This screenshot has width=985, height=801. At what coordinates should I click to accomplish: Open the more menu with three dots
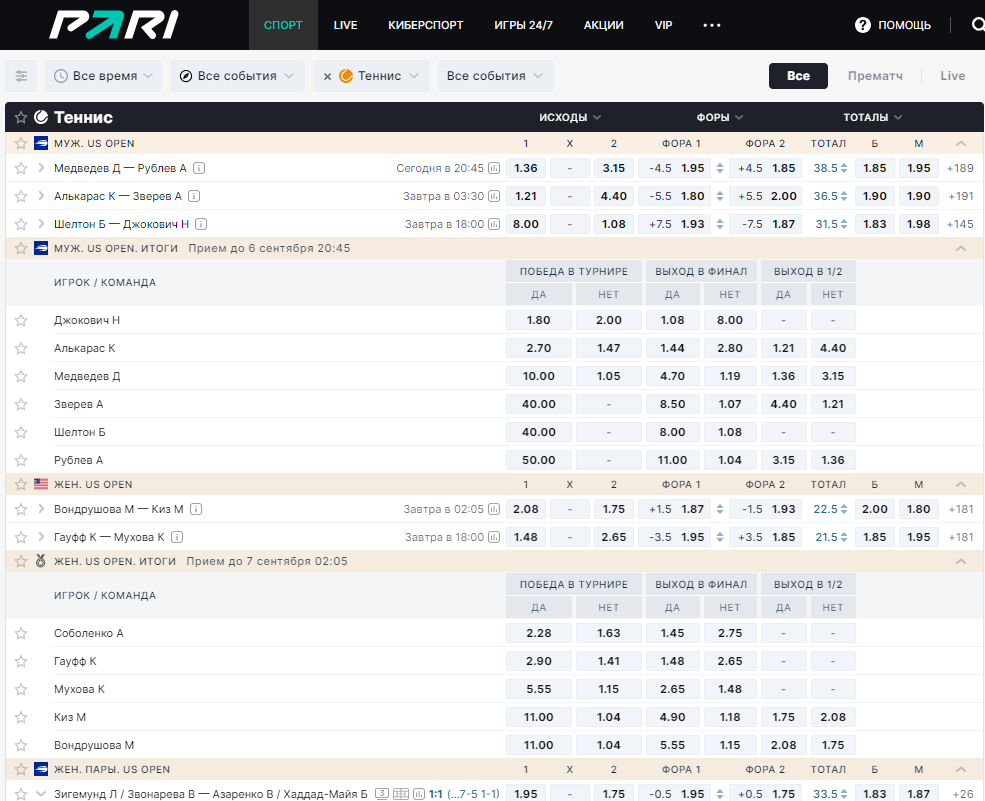tap(712, 25)
